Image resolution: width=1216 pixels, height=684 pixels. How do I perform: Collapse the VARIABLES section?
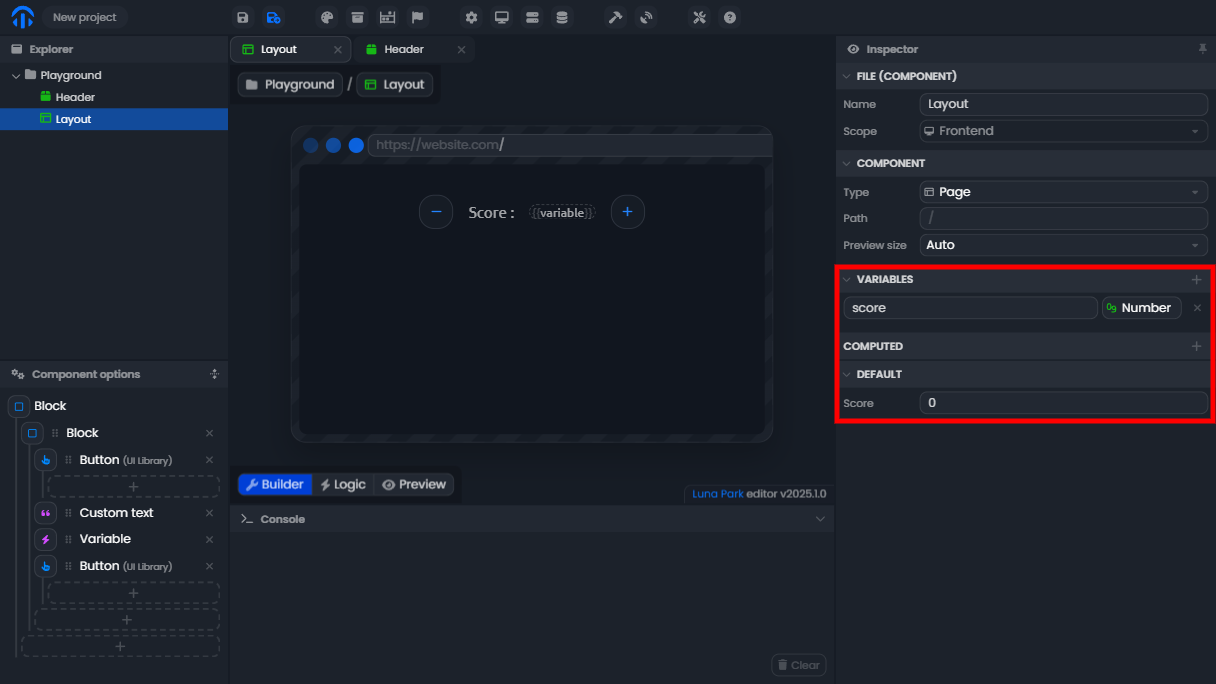(846, 280)
